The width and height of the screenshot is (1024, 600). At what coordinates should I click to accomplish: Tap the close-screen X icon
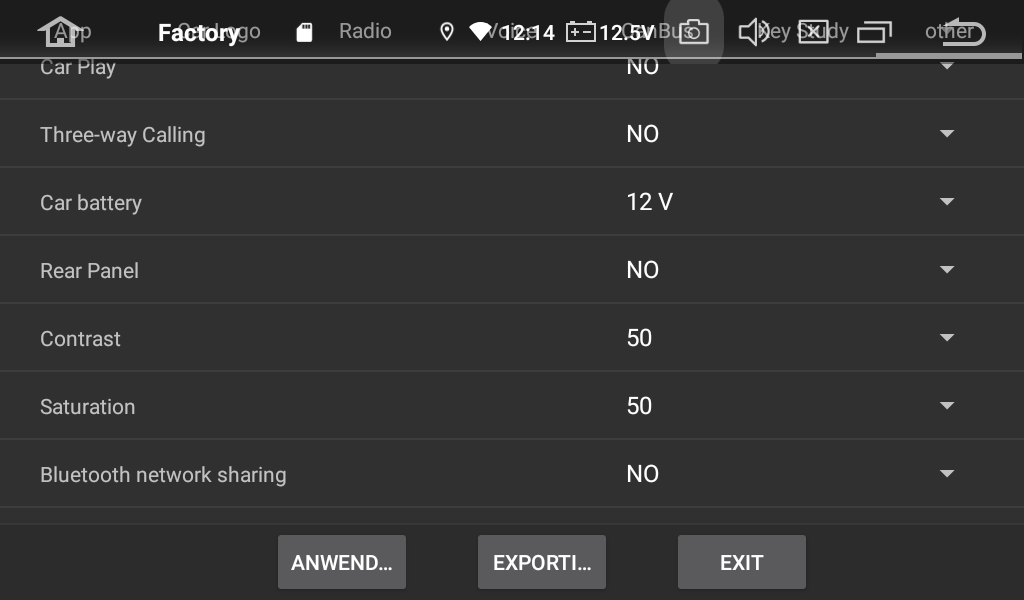813,31
